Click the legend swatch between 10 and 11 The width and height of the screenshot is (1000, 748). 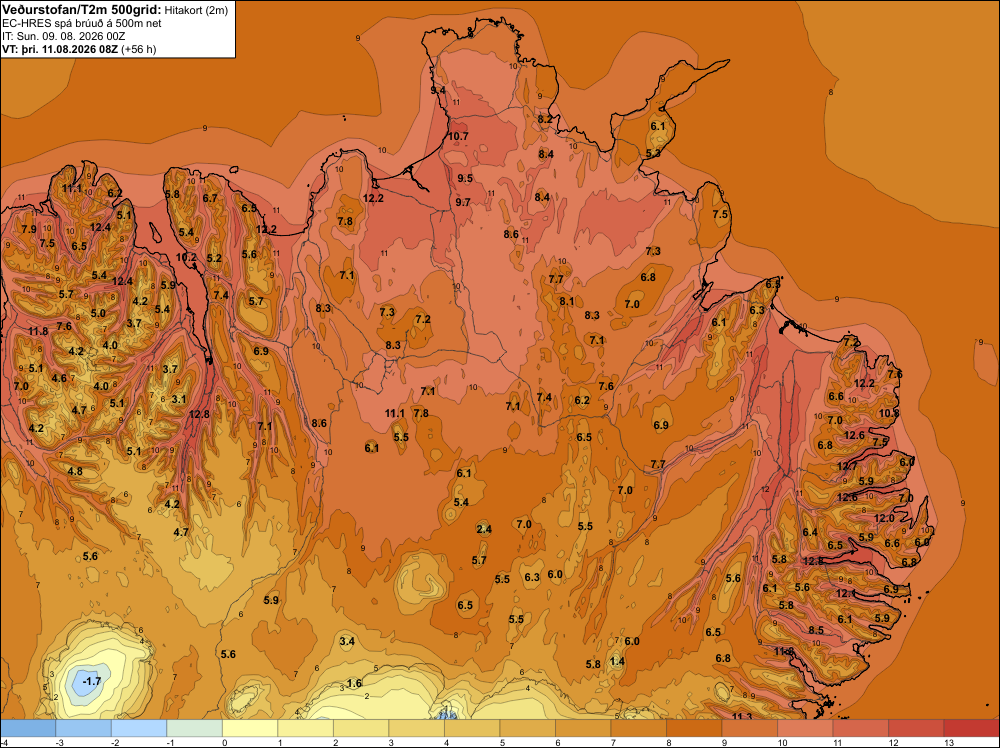805,728
